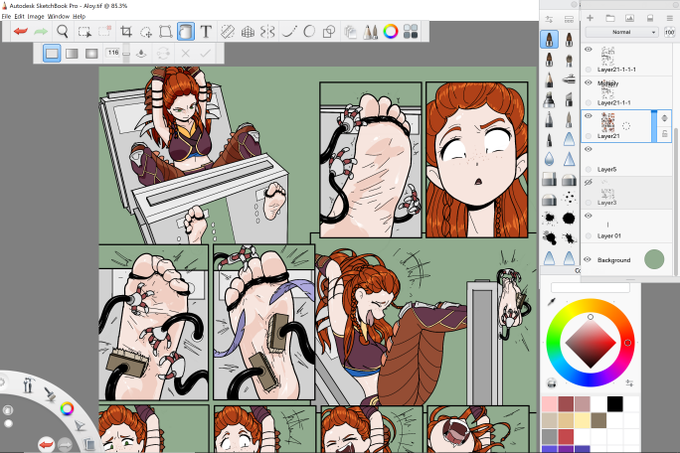Pick the light pink color swatch
Viewport: 680px width, 453px height.
pos(549,404)
